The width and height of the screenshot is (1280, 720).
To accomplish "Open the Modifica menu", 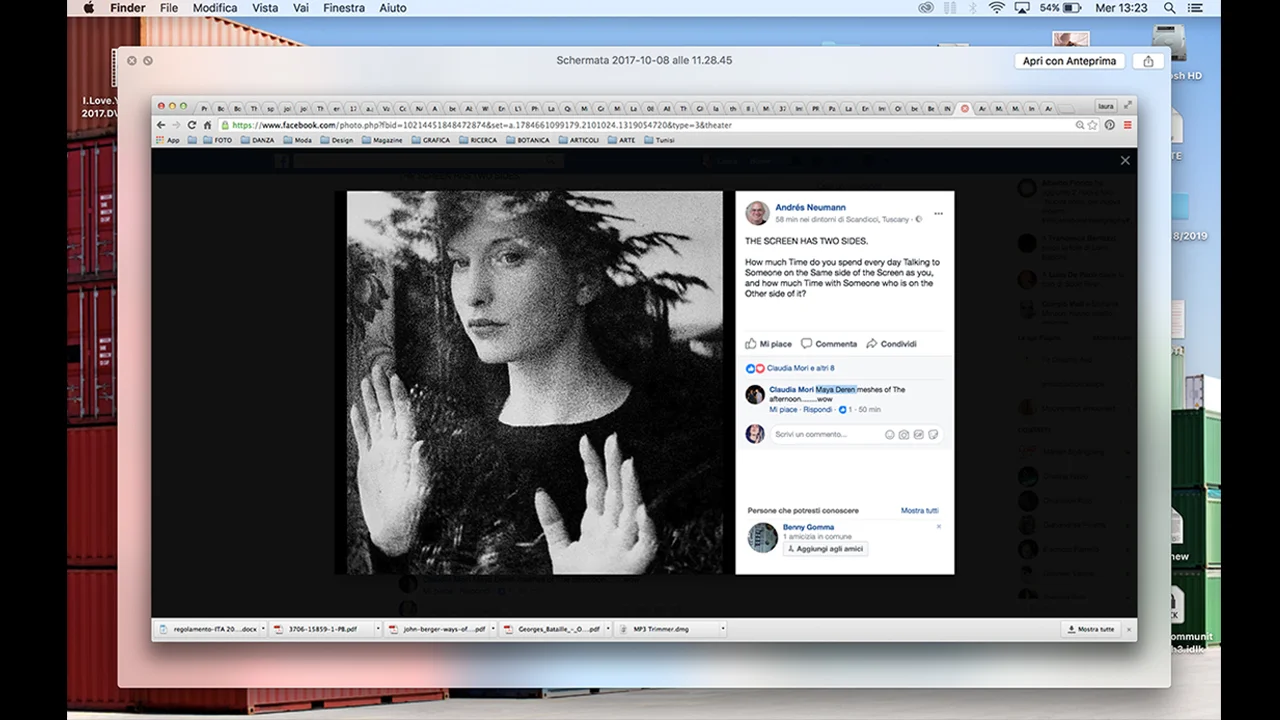I will point(215,8).
